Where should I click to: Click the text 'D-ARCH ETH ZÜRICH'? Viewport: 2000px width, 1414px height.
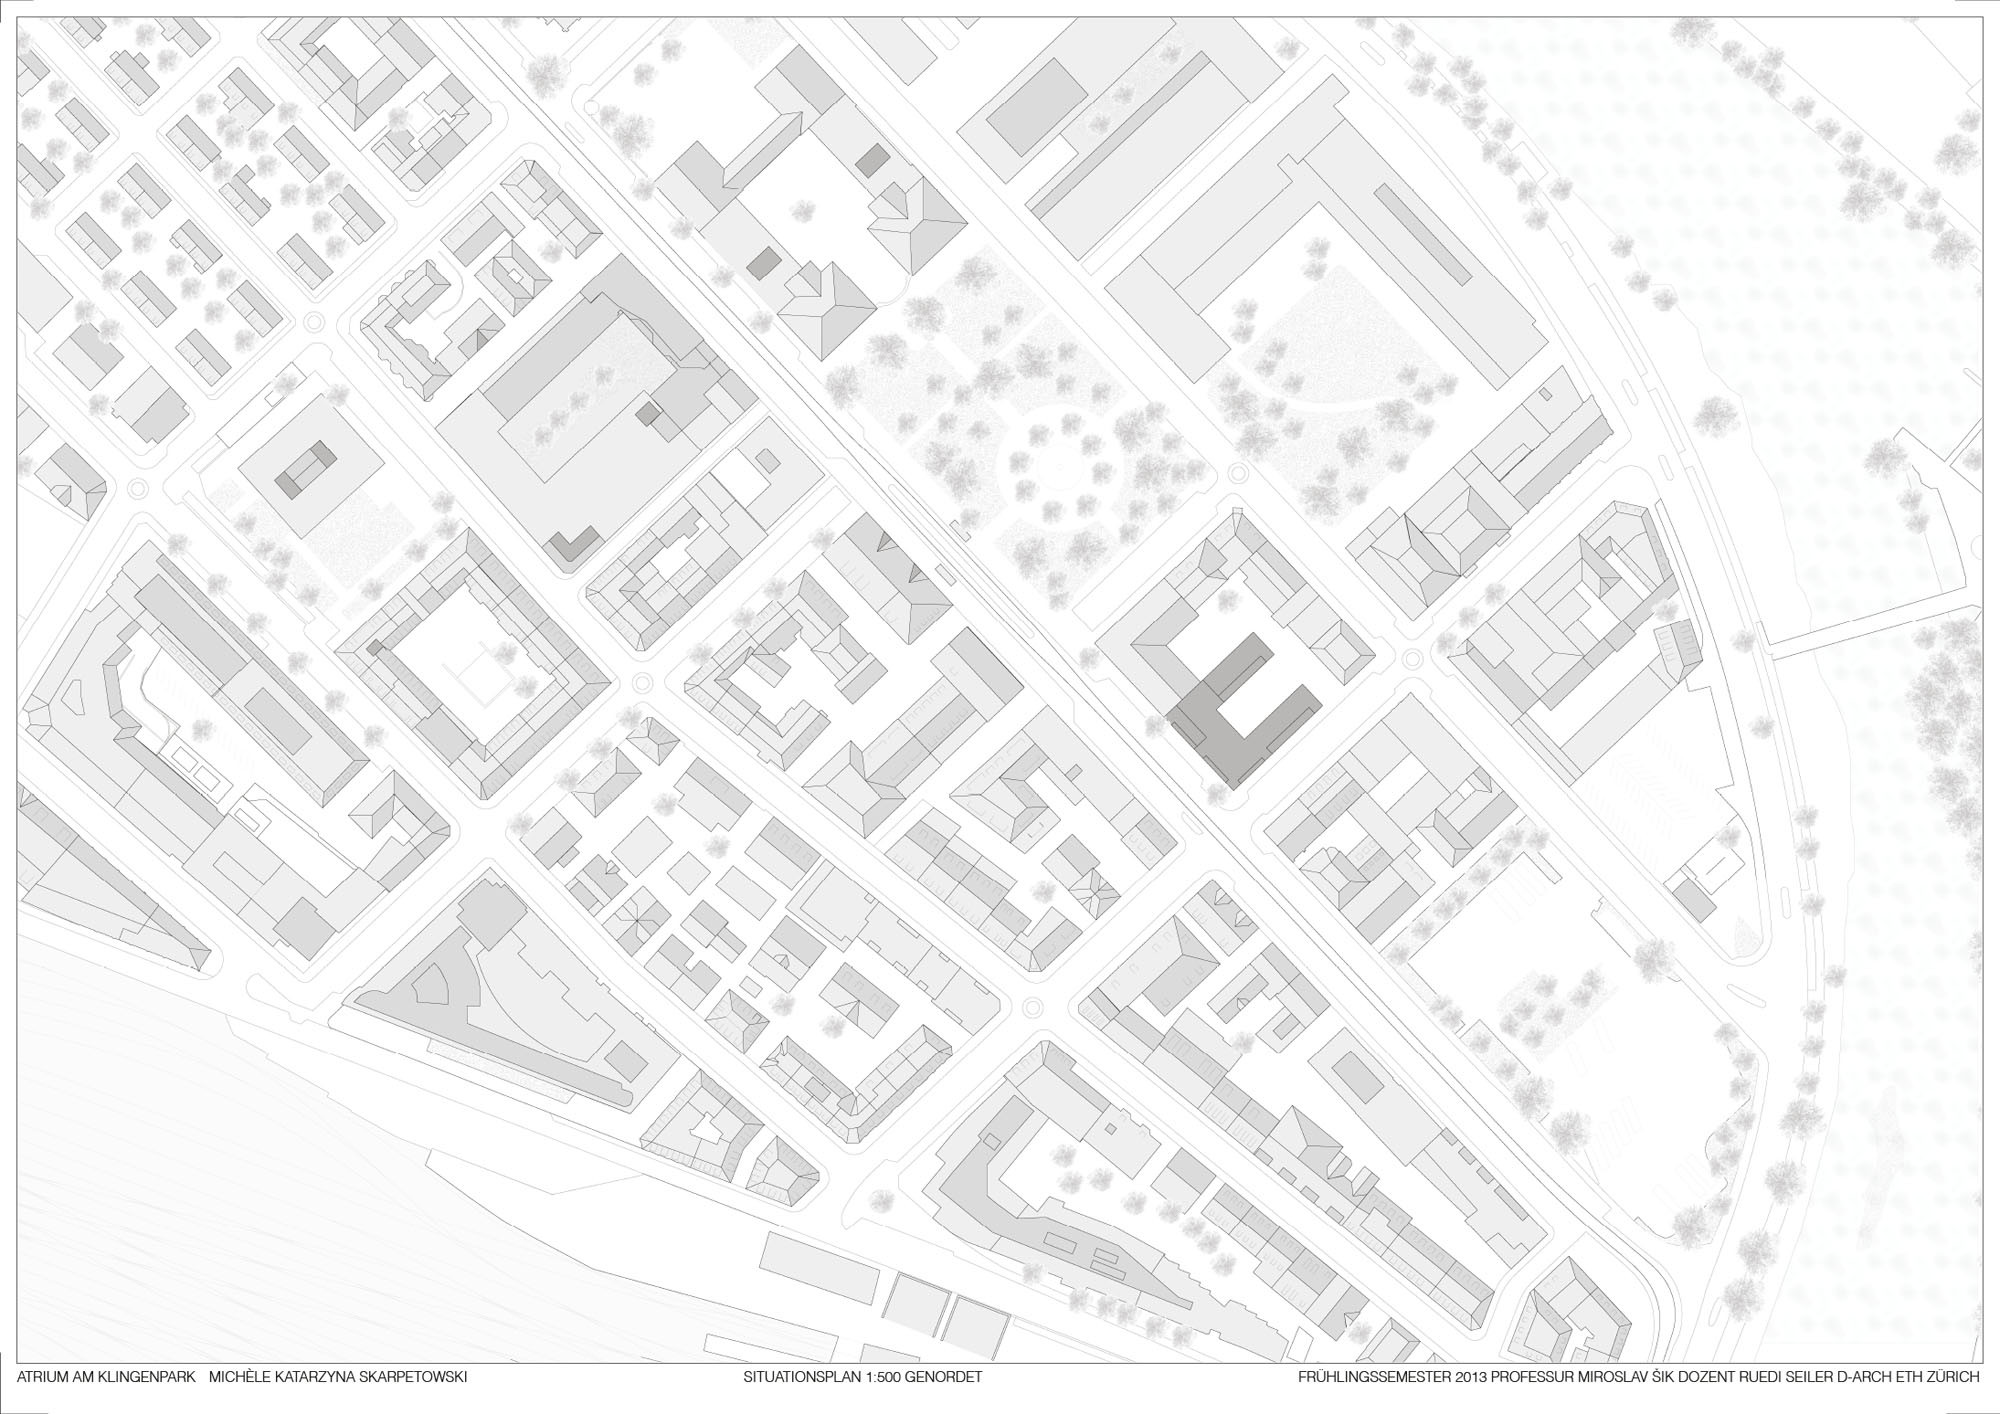(x=1910, y=1377)
